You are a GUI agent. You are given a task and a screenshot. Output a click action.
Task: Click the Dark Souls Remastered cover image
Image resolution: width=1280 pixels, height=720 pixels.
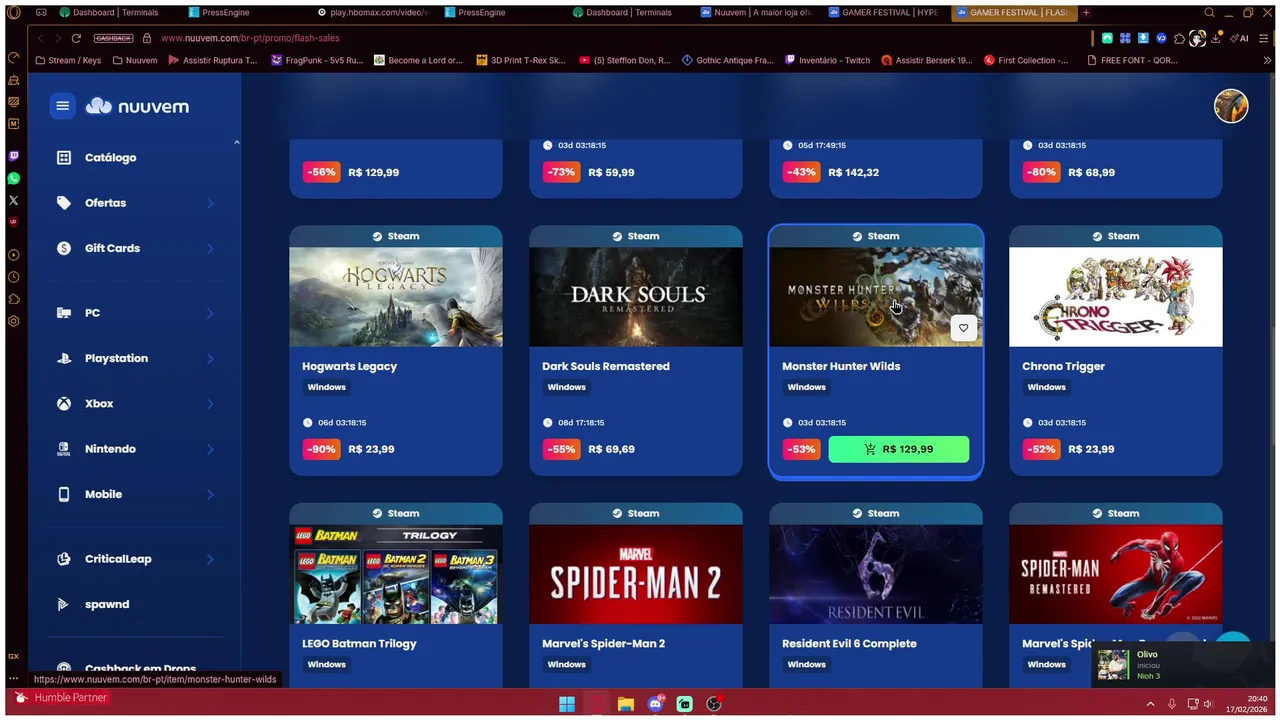point(636,297)
